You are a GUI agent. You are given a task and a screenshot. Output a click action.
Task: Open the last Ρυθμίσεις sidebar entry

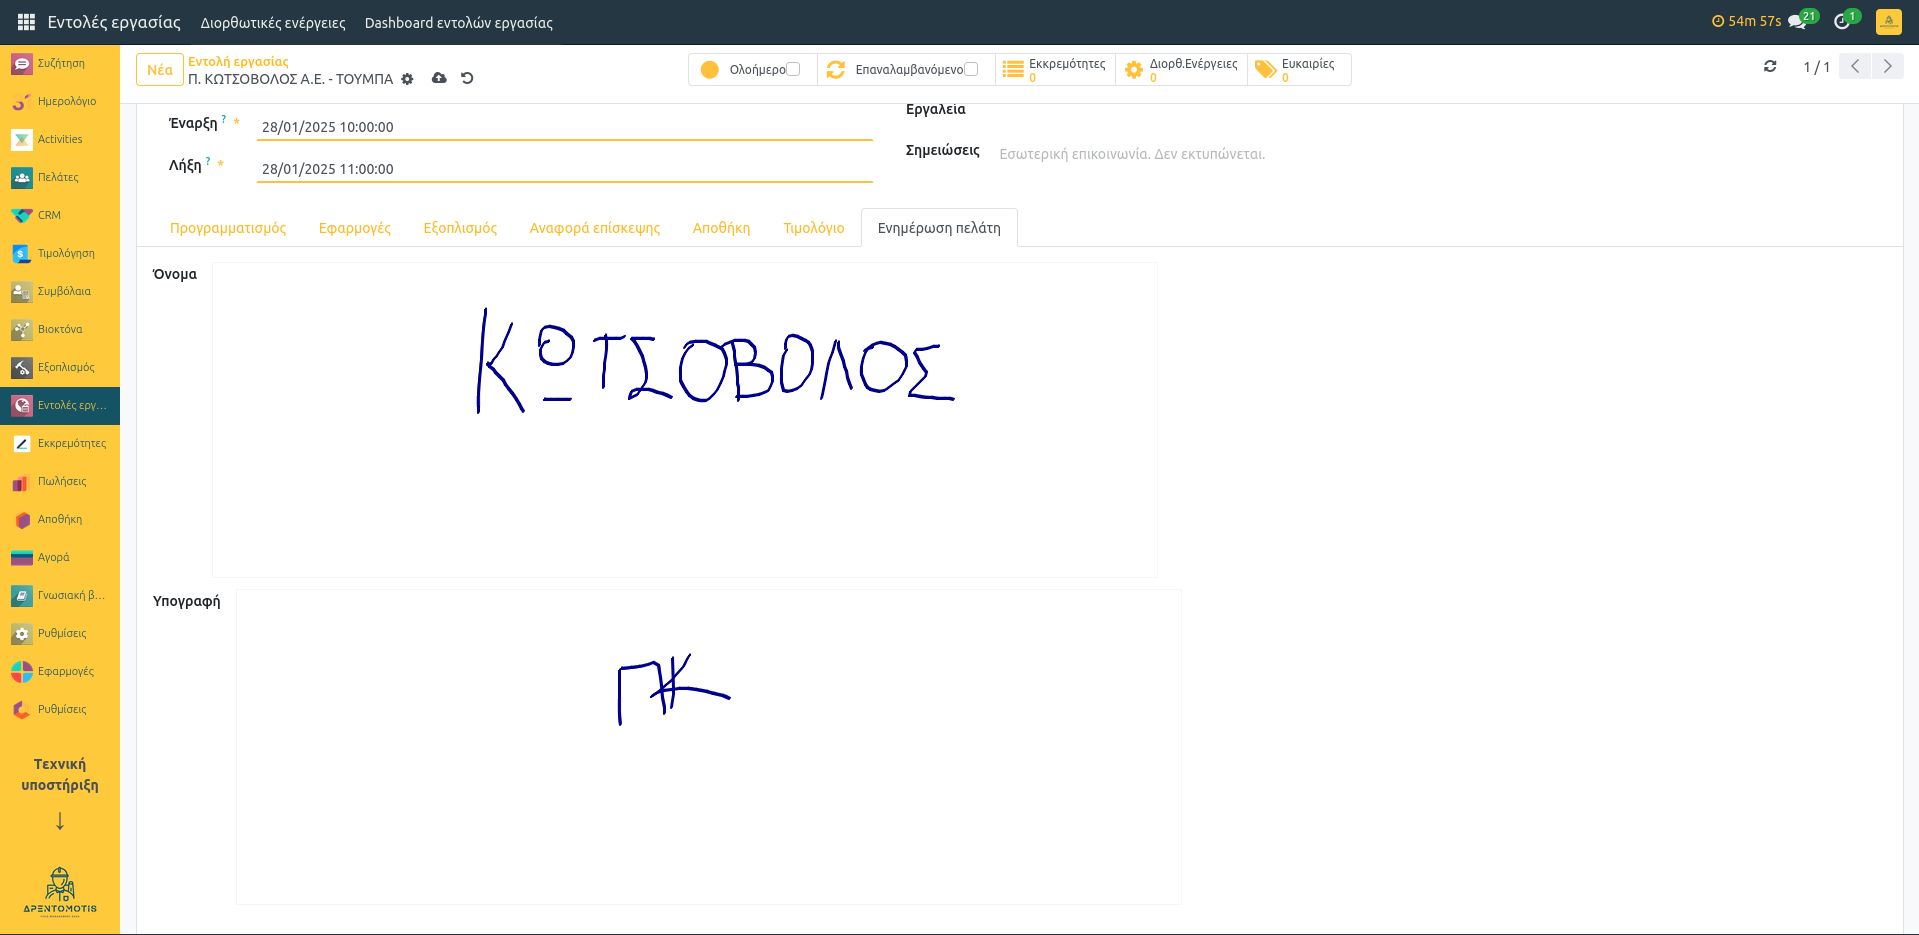click(60, 709)
